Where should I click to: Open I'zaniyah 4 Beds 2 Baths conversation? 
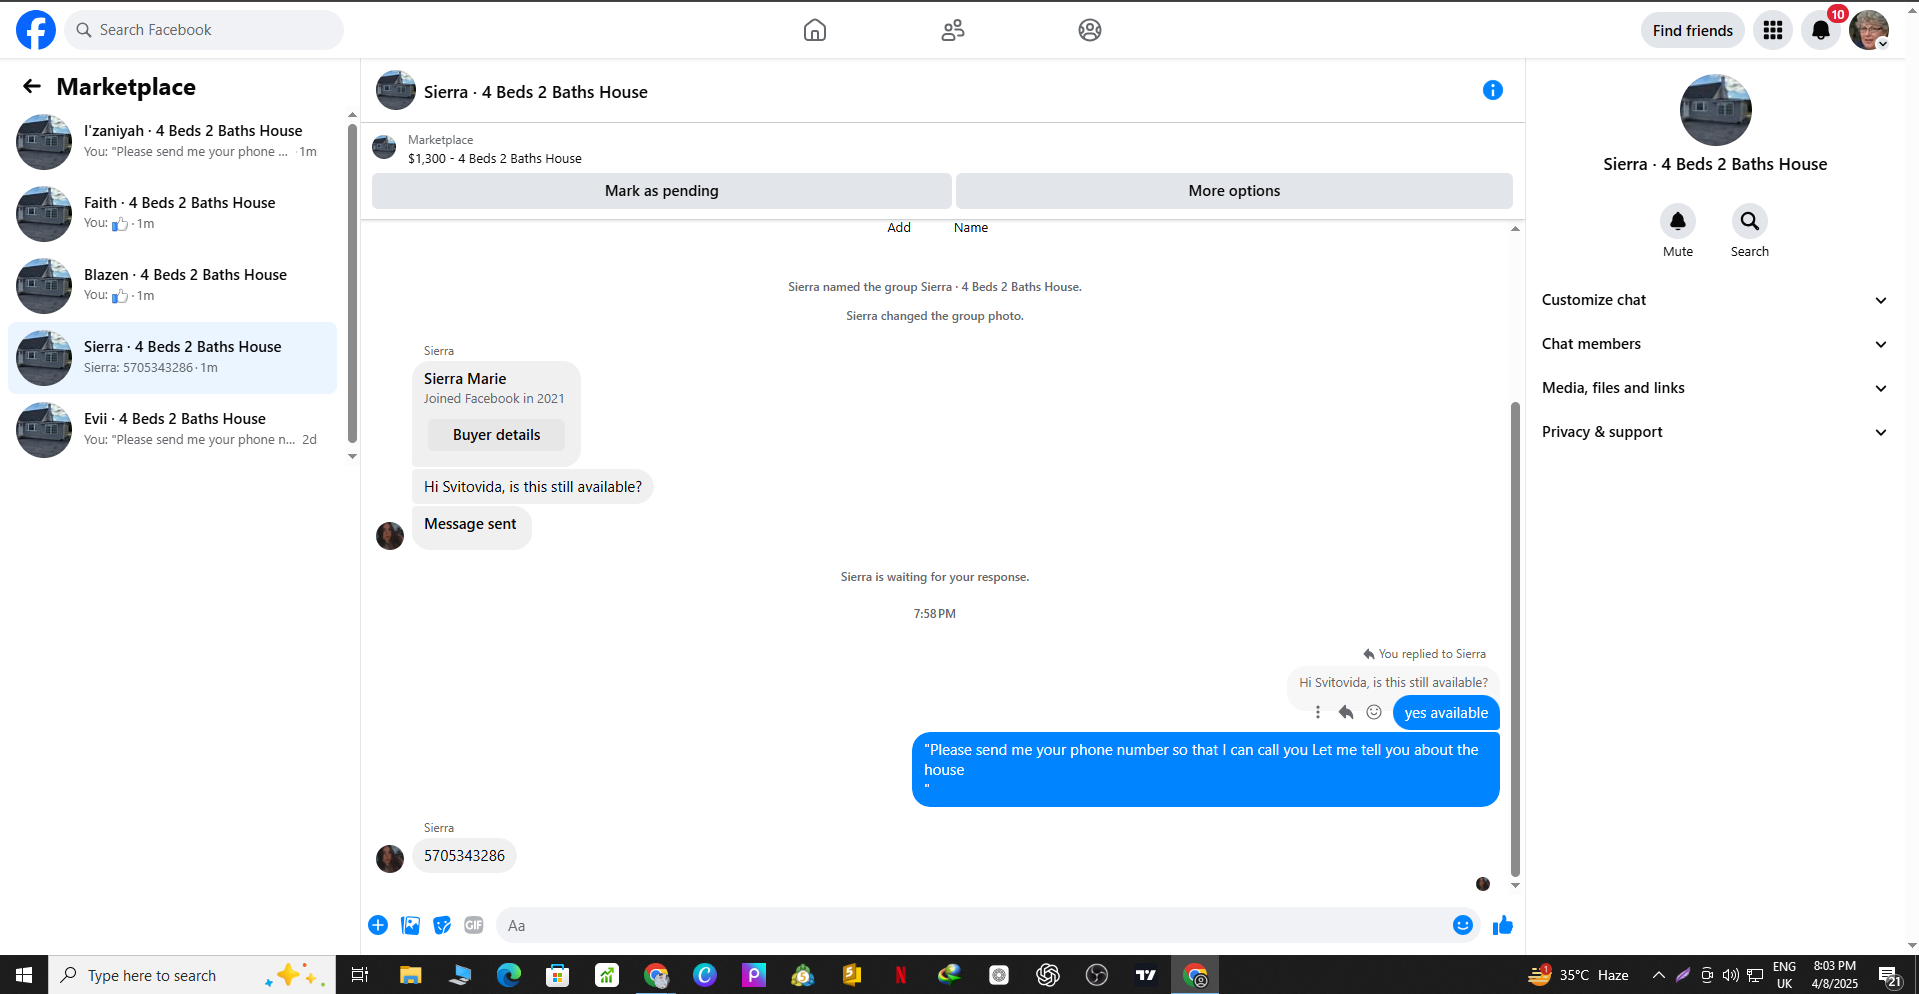(x=172, y=142)
